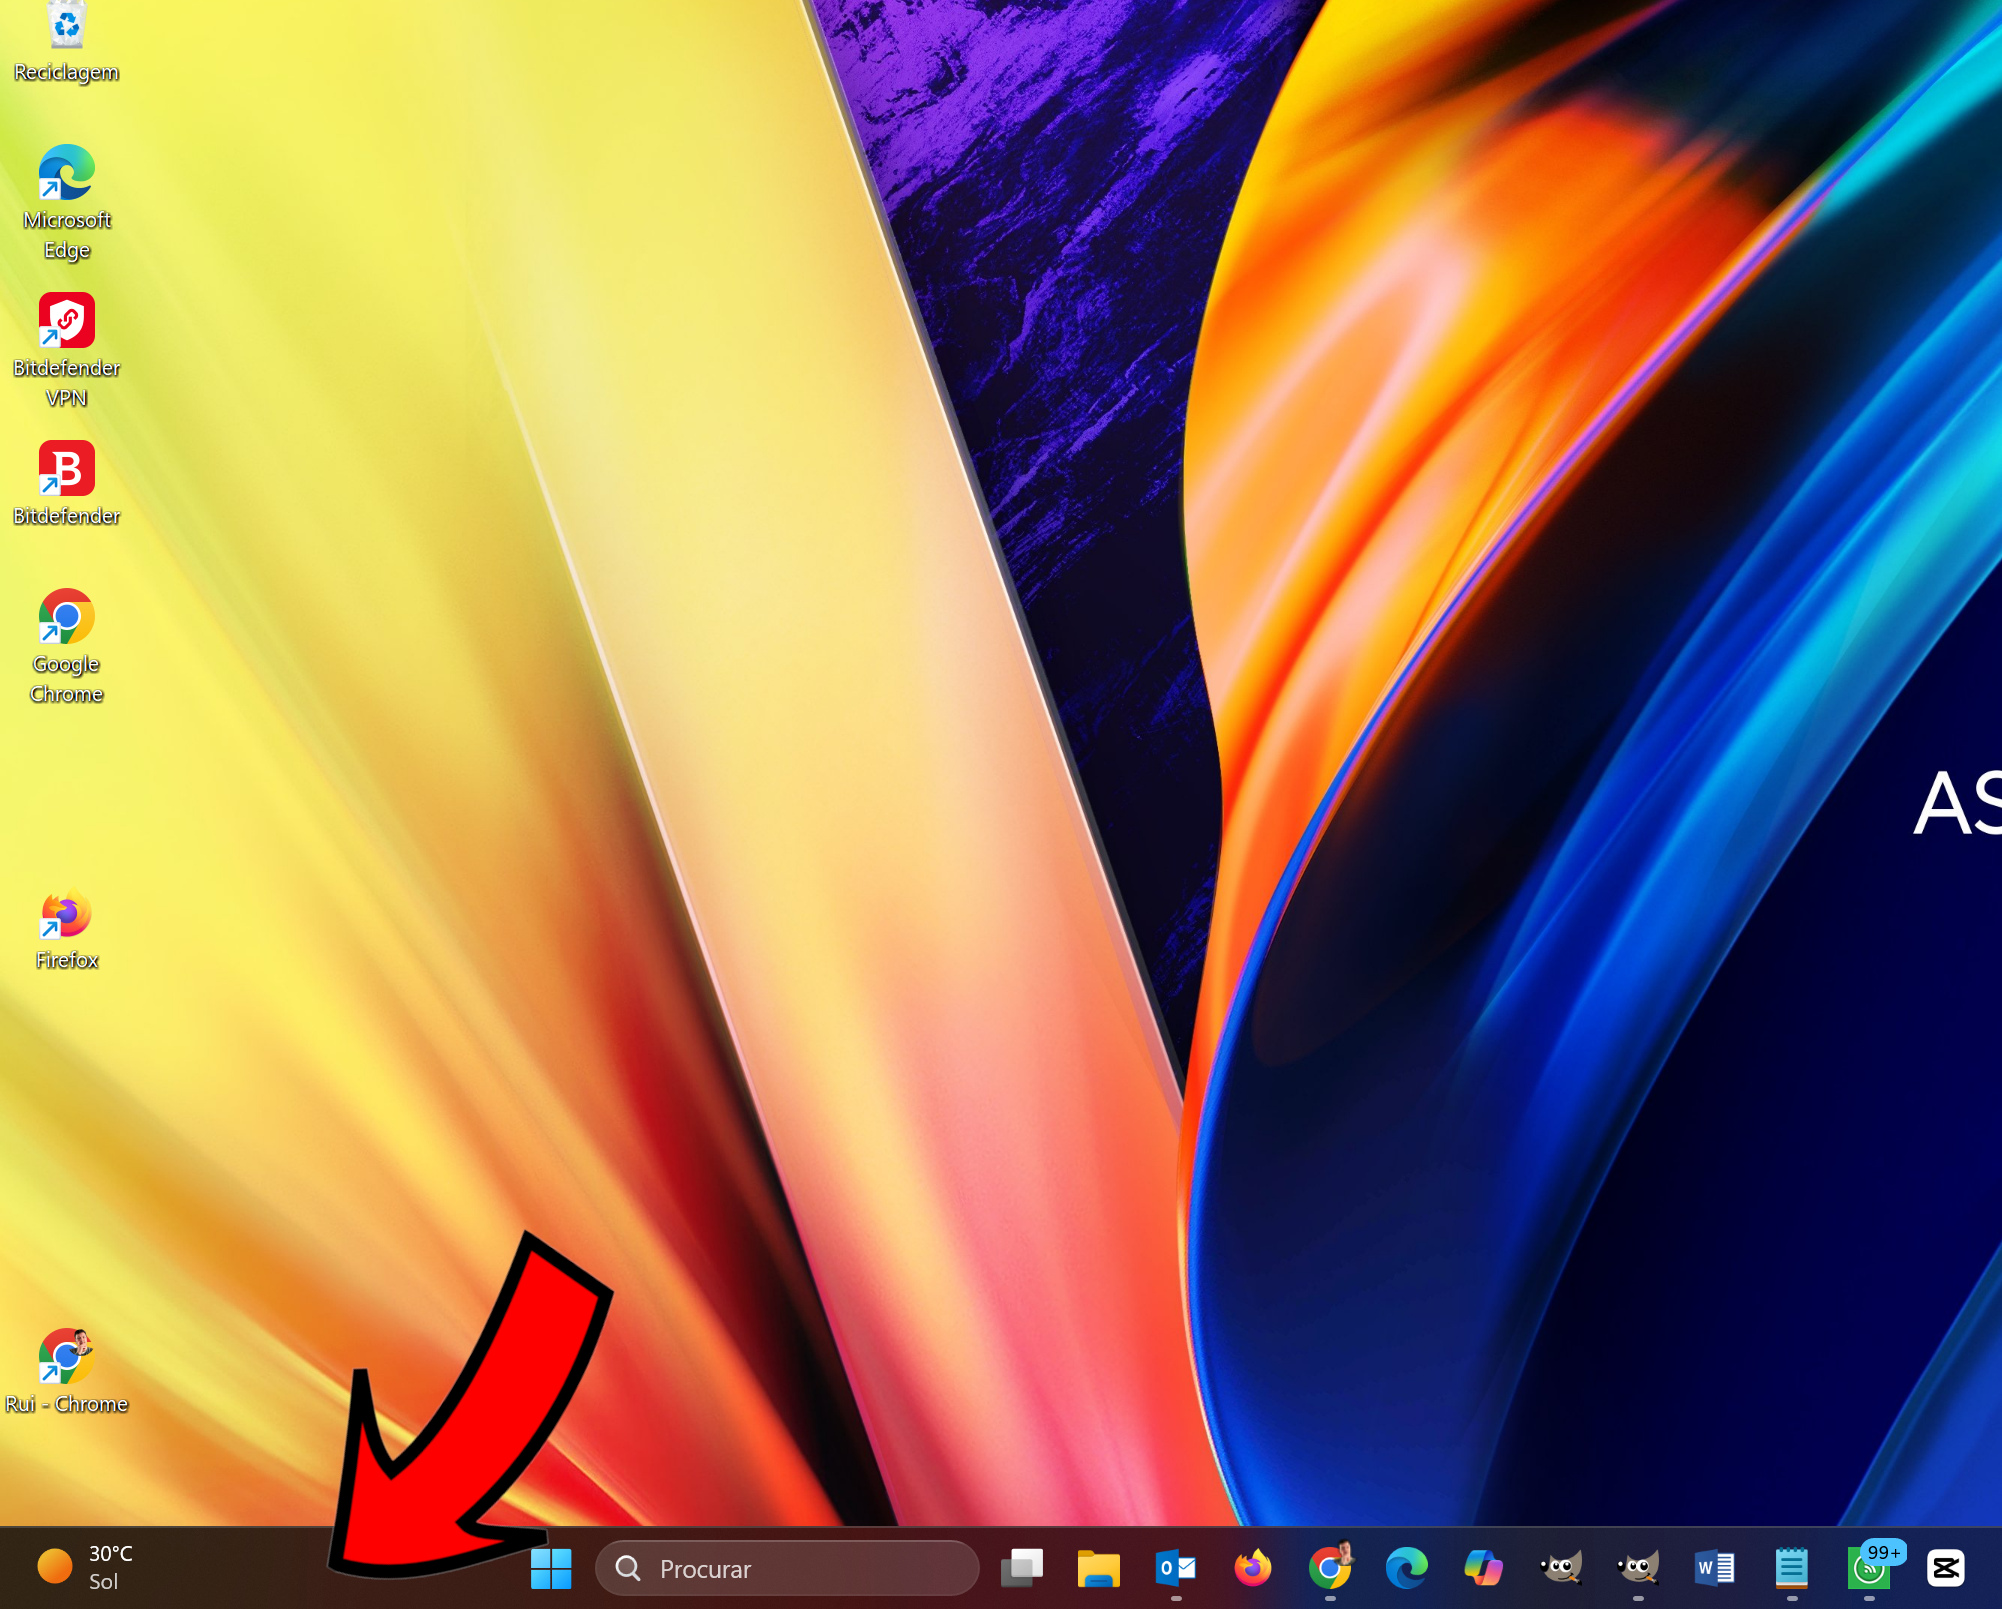Open GIMP icon next to Word in taskbar

pyautogui.click(x=1638, y=1568)
